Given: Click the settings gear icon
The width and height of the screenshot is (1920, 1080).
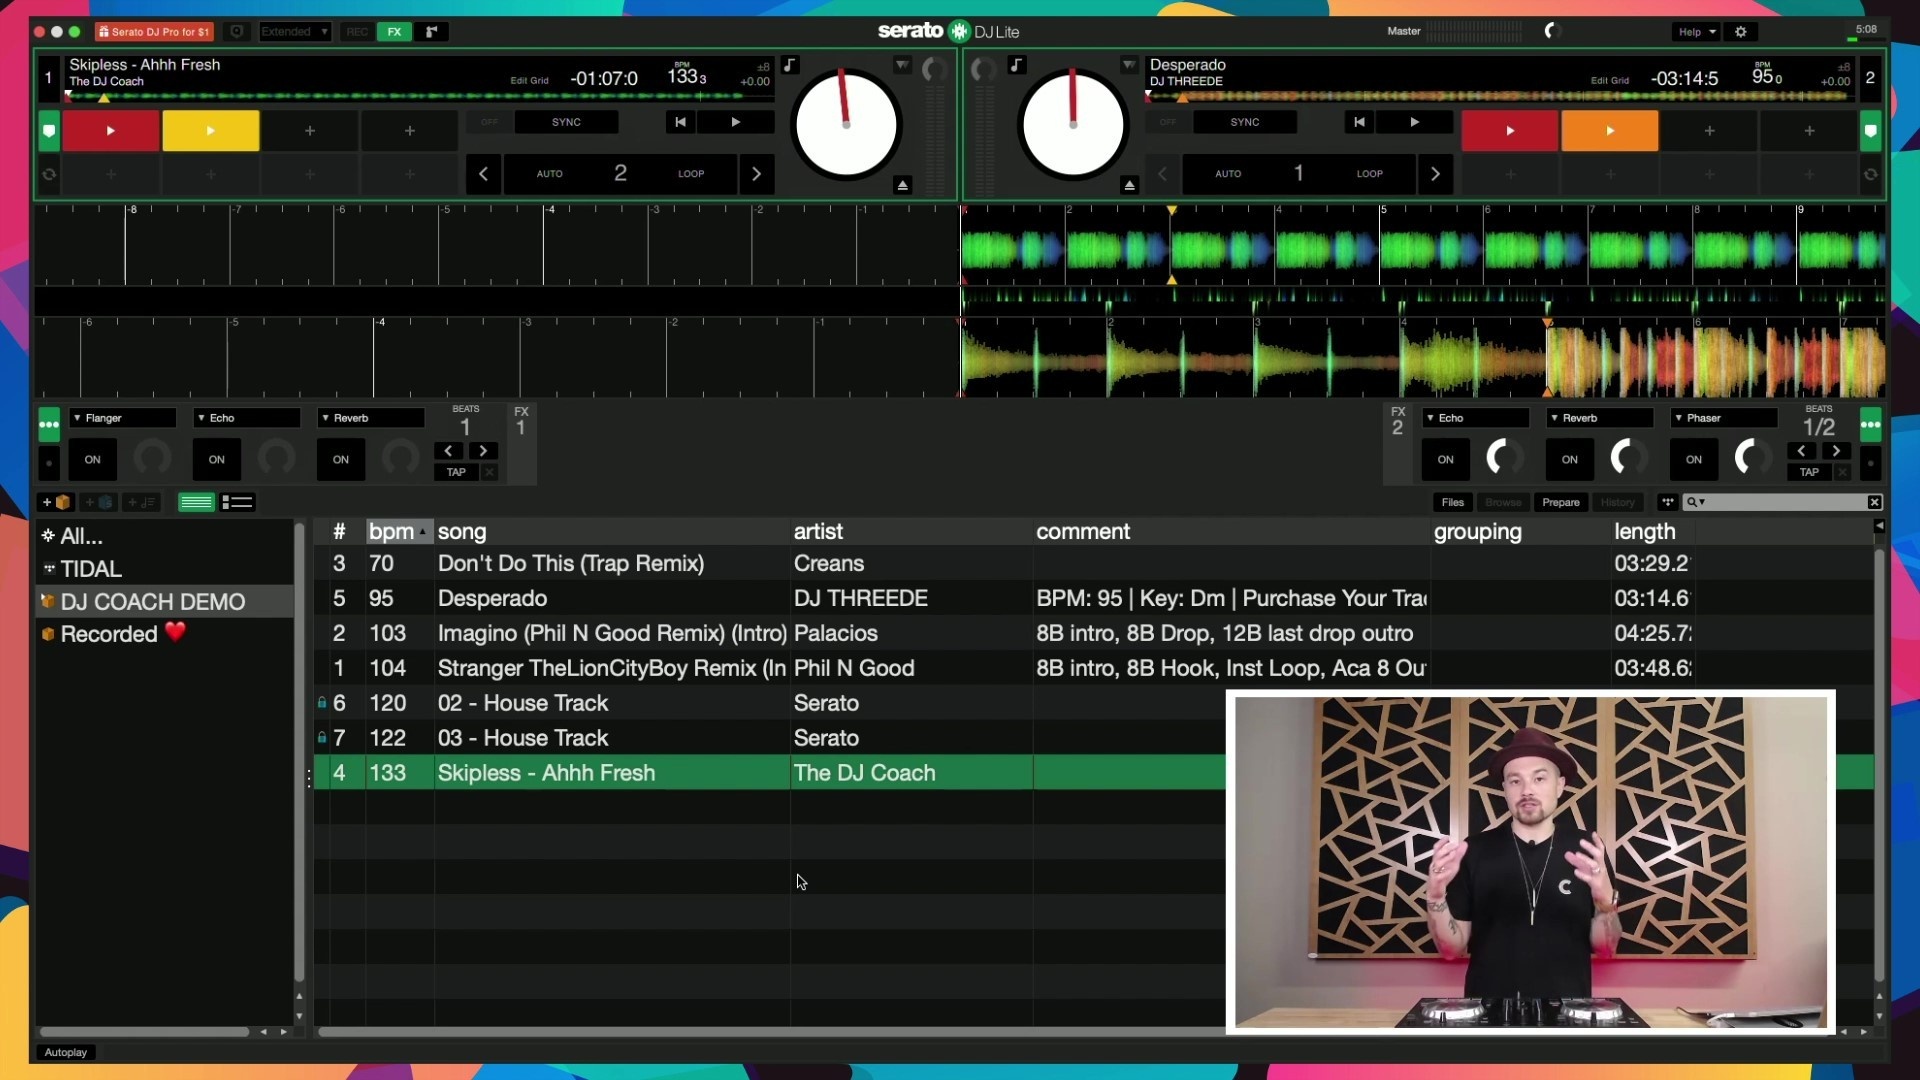Looking at the screenshot, I should tap(1741, 32).
